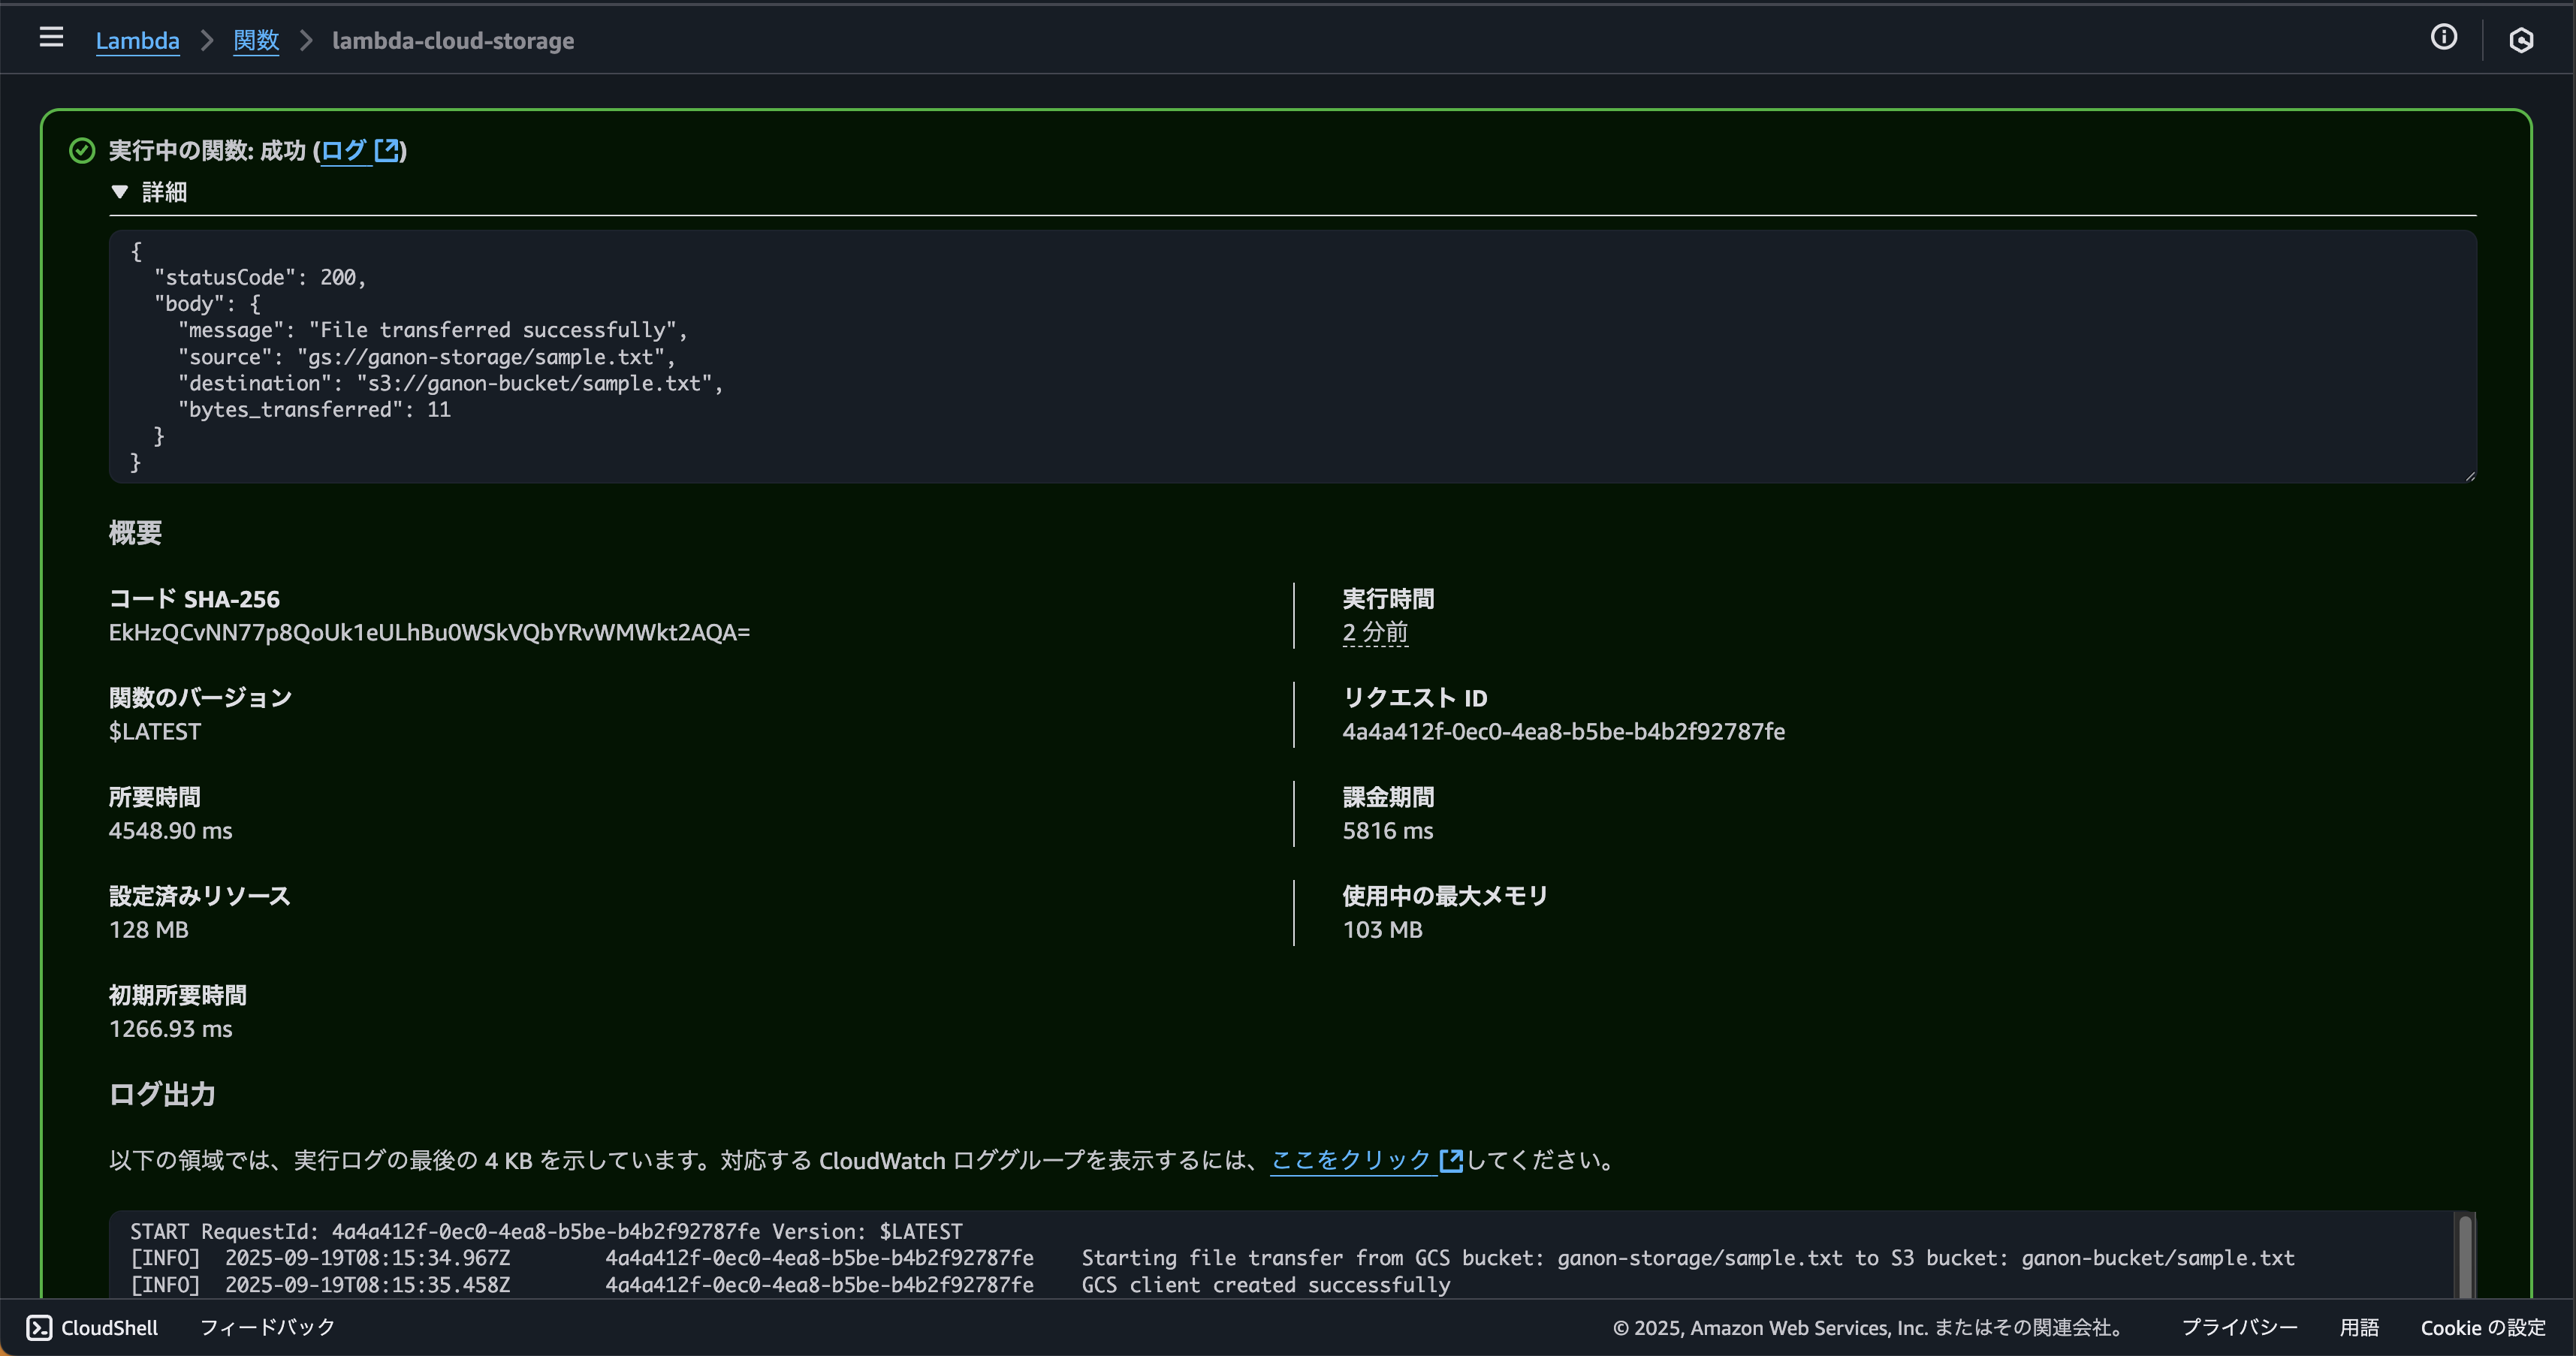Navigate to 関数 breadcrumb
The height and width of the screenshot is (1356, 2576).
coord(256,41)
